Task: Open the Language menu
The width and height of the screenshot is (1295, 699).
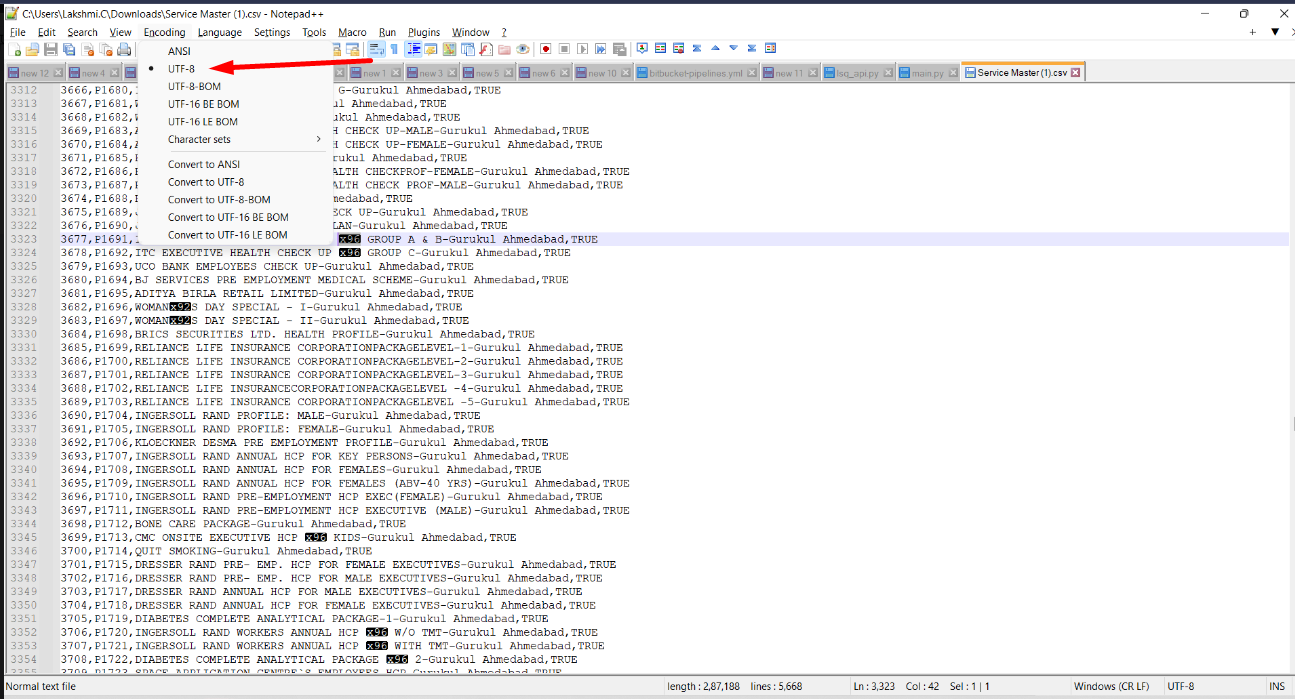Action: click(219, 32)
